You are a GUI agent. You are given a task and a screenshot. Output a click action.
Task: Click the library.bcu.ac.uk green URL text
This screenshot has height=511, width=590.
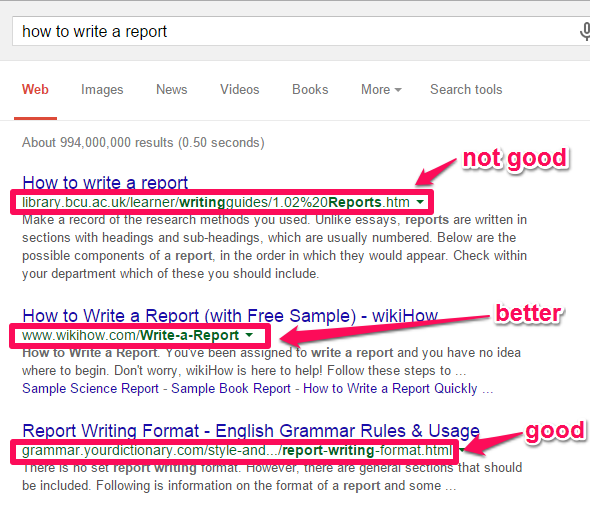pos(216,202)
